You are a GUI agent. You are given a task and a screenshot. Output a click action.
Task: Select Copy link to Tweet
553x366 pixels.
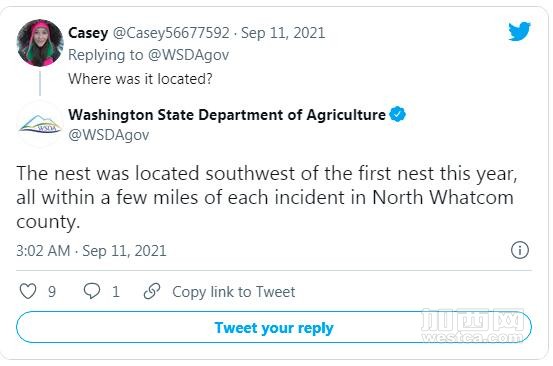point(233,292)
